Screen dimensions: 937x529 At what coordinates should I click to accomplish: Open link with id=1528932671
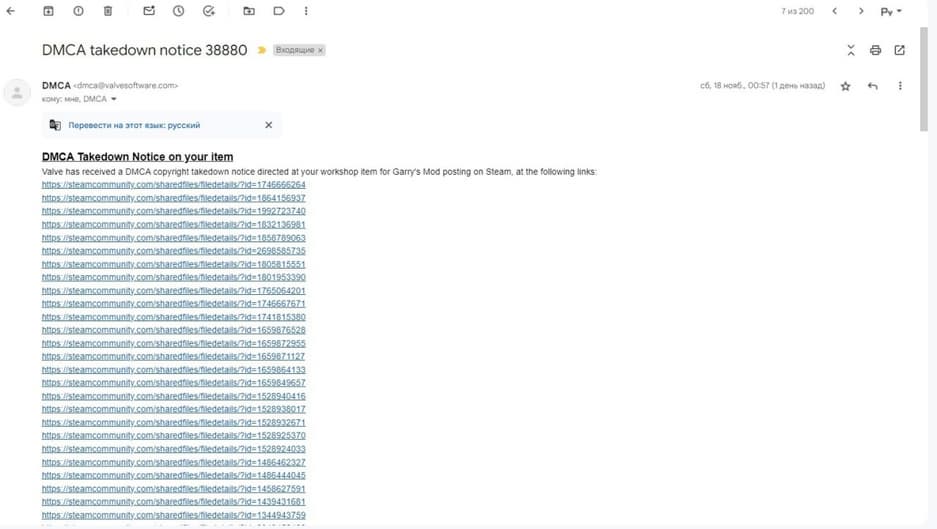point(173,423)
